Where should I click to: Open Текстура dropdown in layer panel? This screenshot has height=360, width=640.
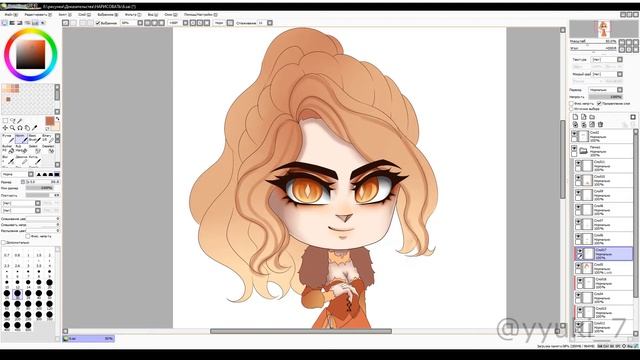pos(607,60)
